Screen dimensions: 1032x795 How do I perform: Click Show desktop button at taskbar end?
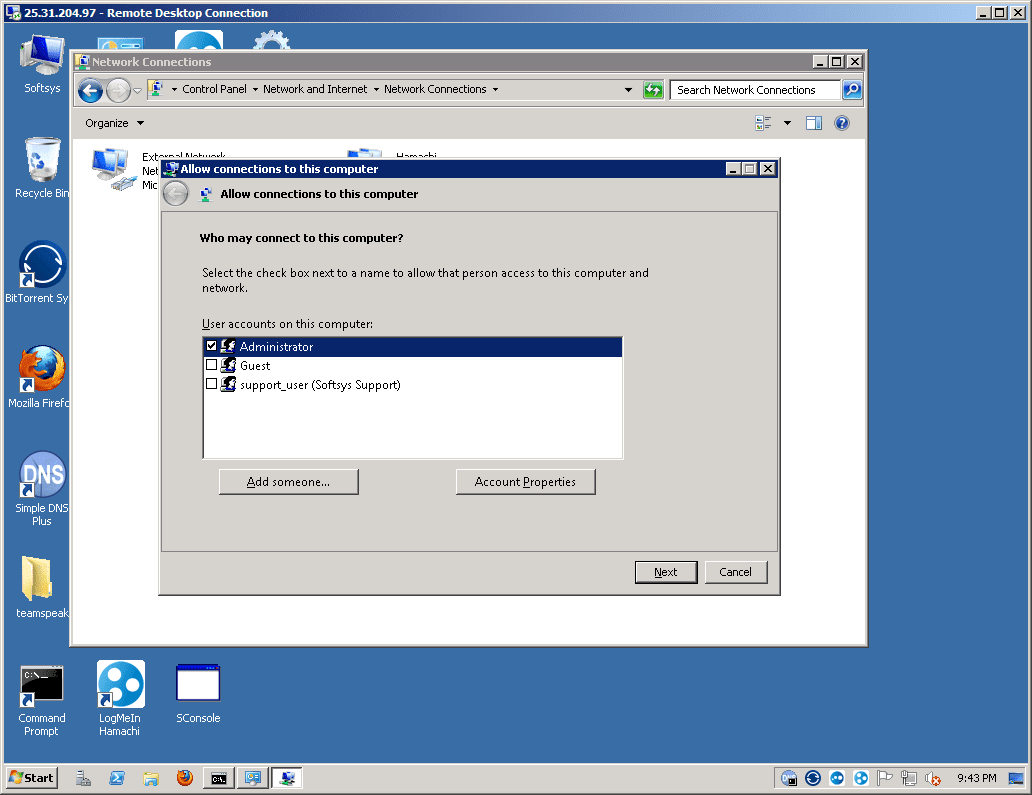coord(1016,778)
